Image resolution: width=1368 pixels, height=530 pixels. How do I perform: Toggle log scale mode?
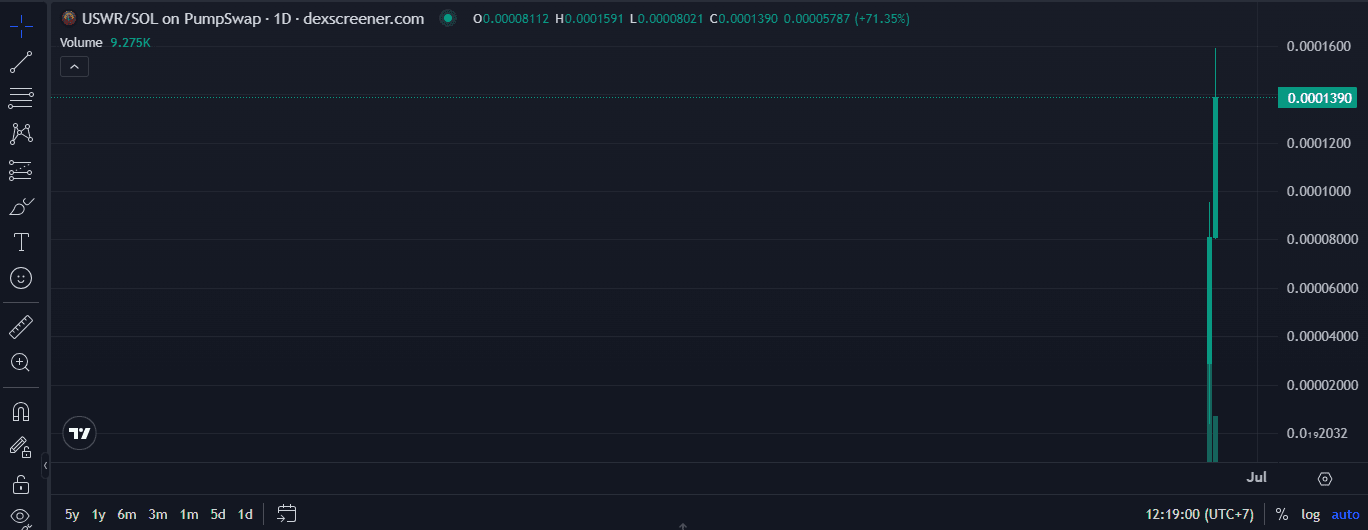click(x=1310, y=514)
